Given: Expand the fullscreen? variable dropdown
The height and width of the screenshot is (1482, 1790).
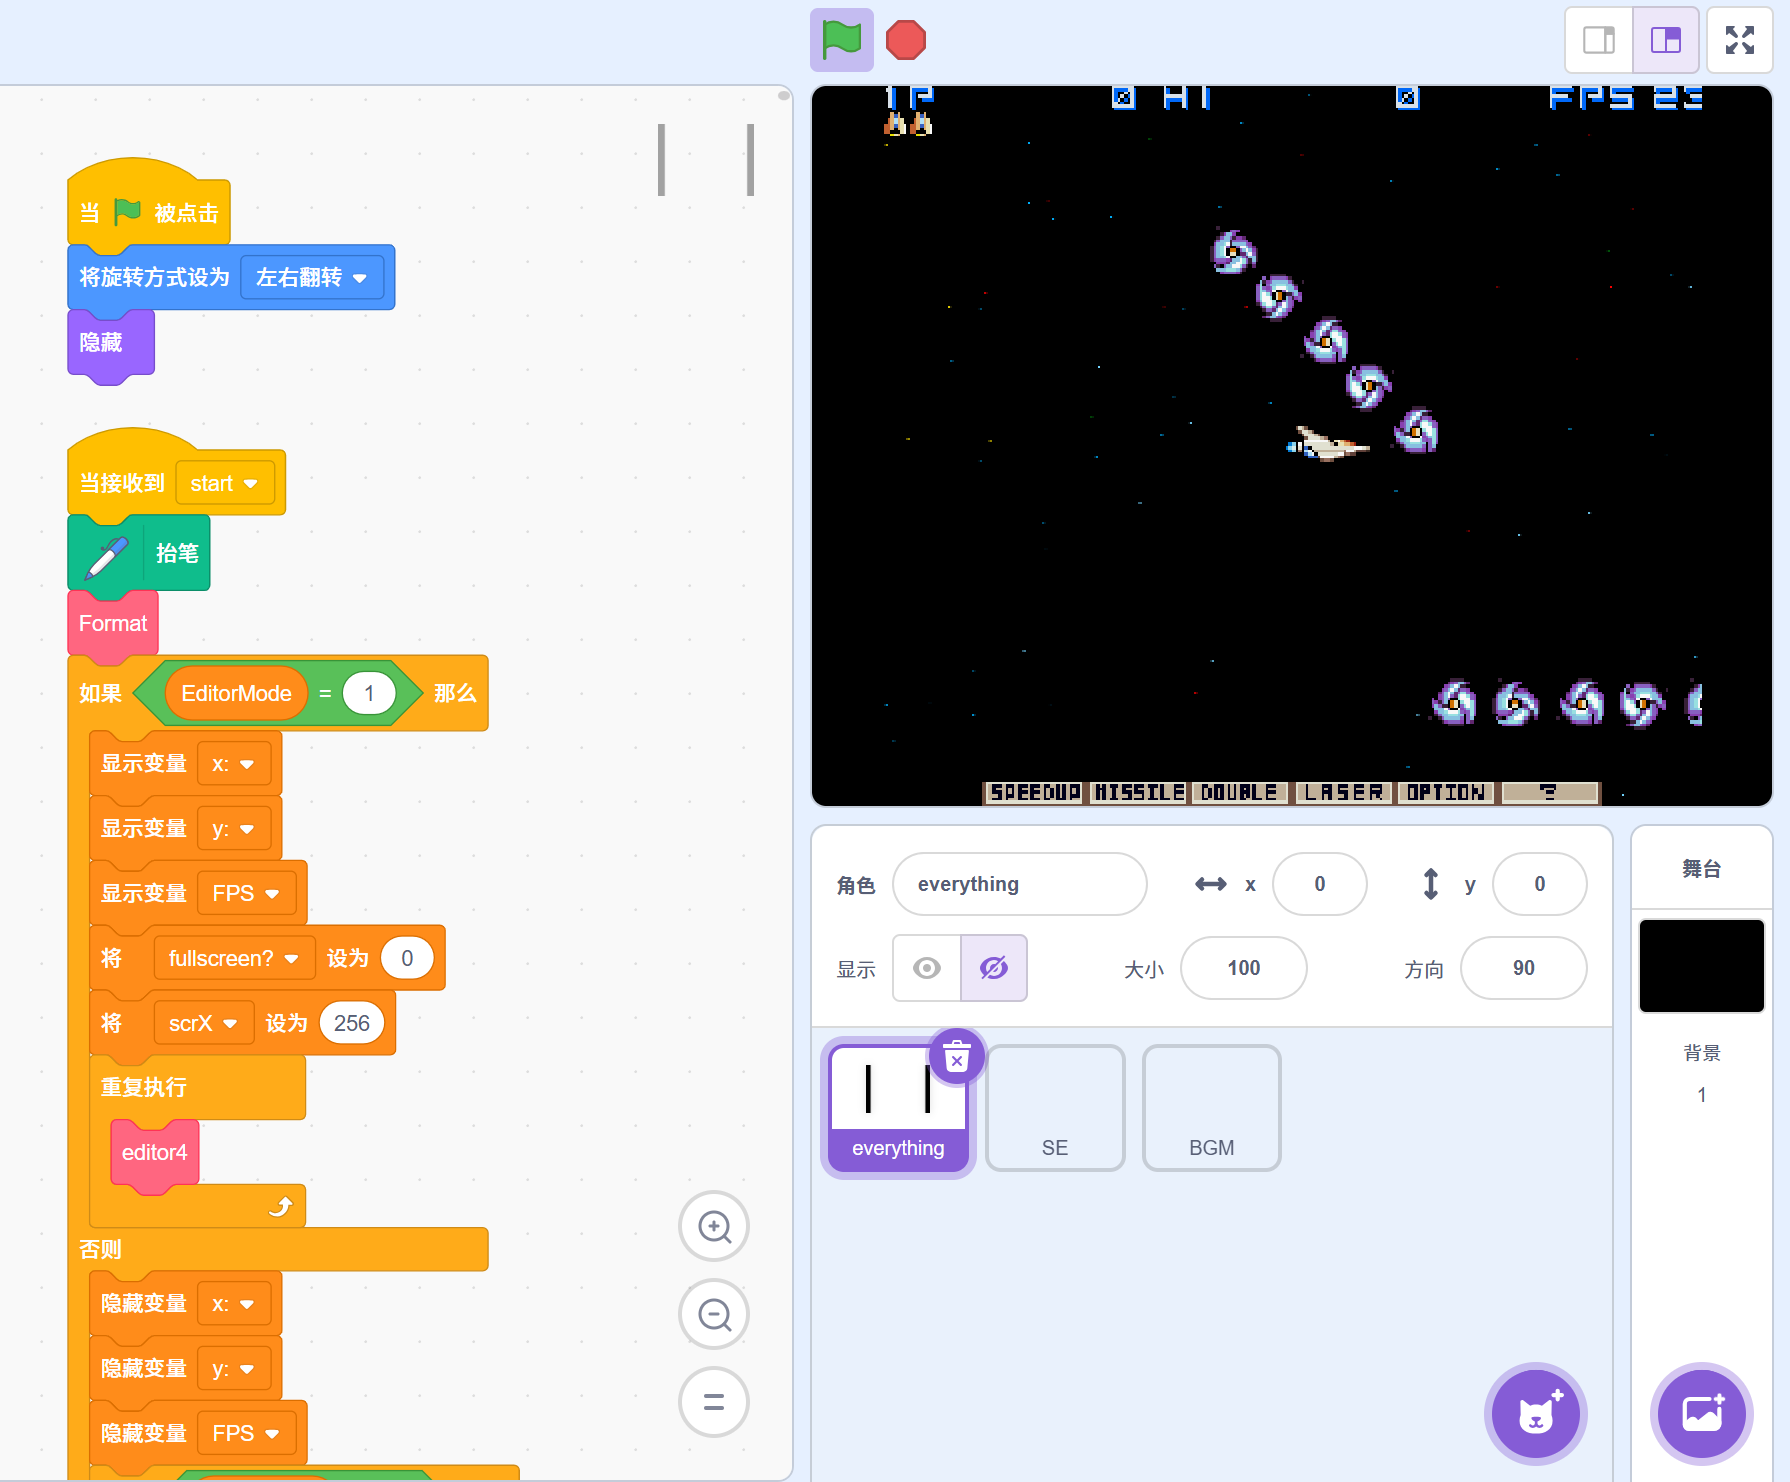Looking at the screenshot, I should [233, 959].
